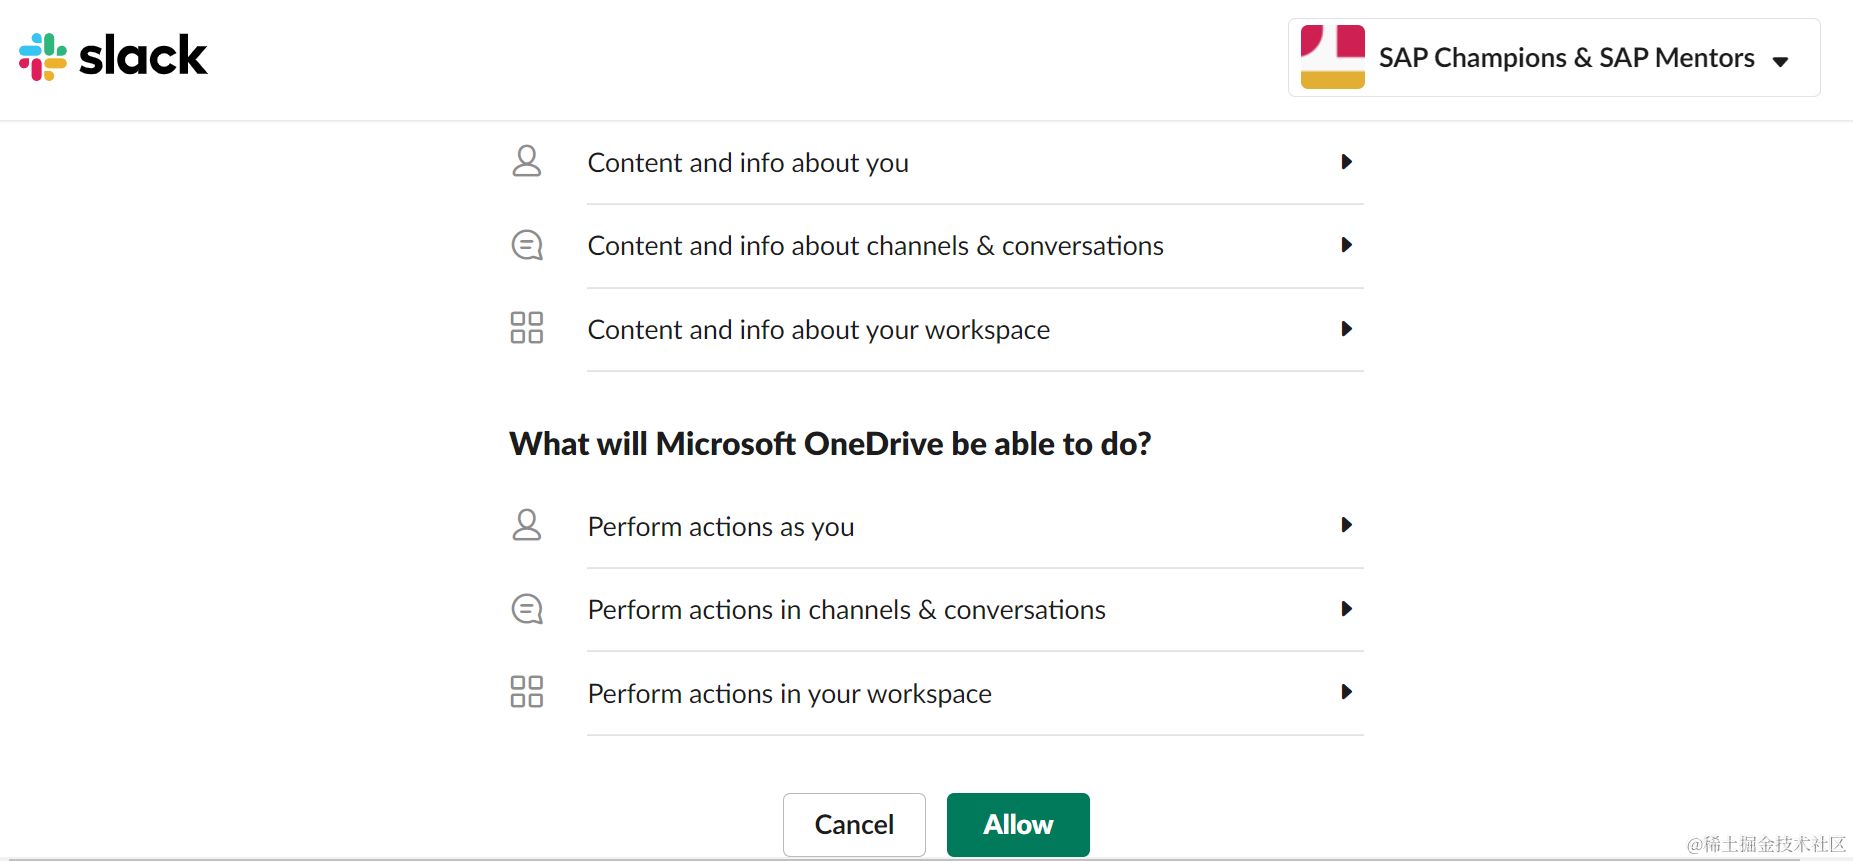Click the SAP Champions workspace avatar icon
This screenshot has height=861, width=1853.
(1333, 57)
